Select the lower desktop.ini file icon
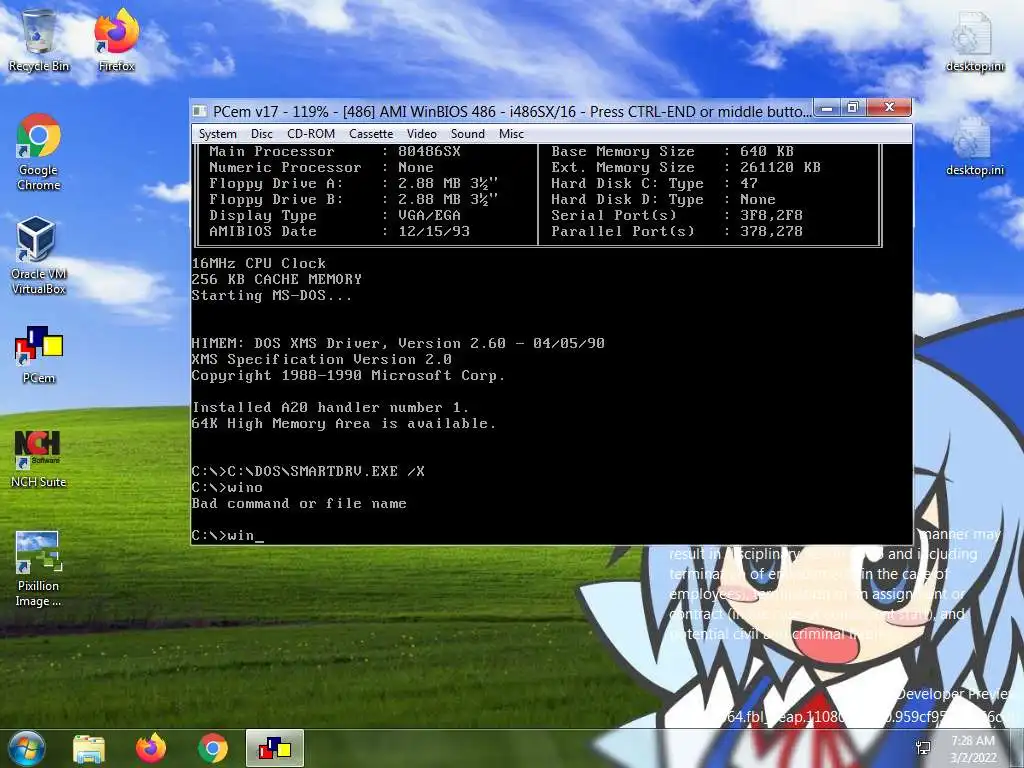 [x=974, y=146]
